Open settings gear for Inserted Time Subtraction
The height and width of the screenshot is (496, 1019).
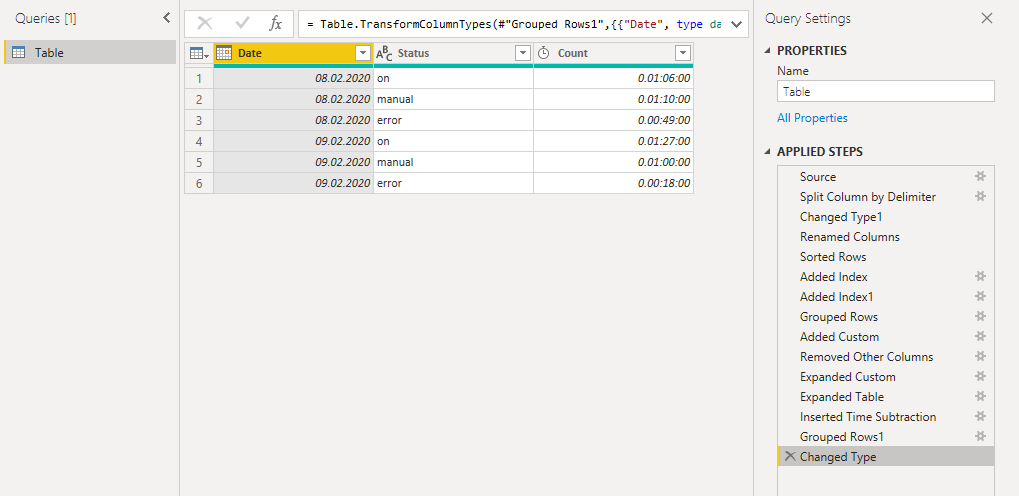pyautogui.click(x=981, y=416)
